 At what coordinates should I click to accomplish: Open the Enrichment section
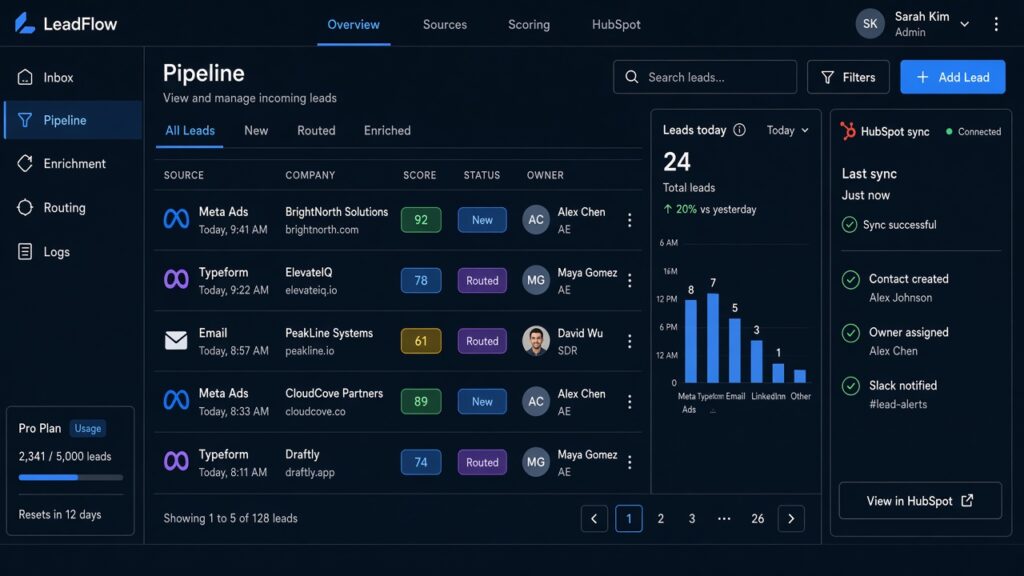coord(72,163)
